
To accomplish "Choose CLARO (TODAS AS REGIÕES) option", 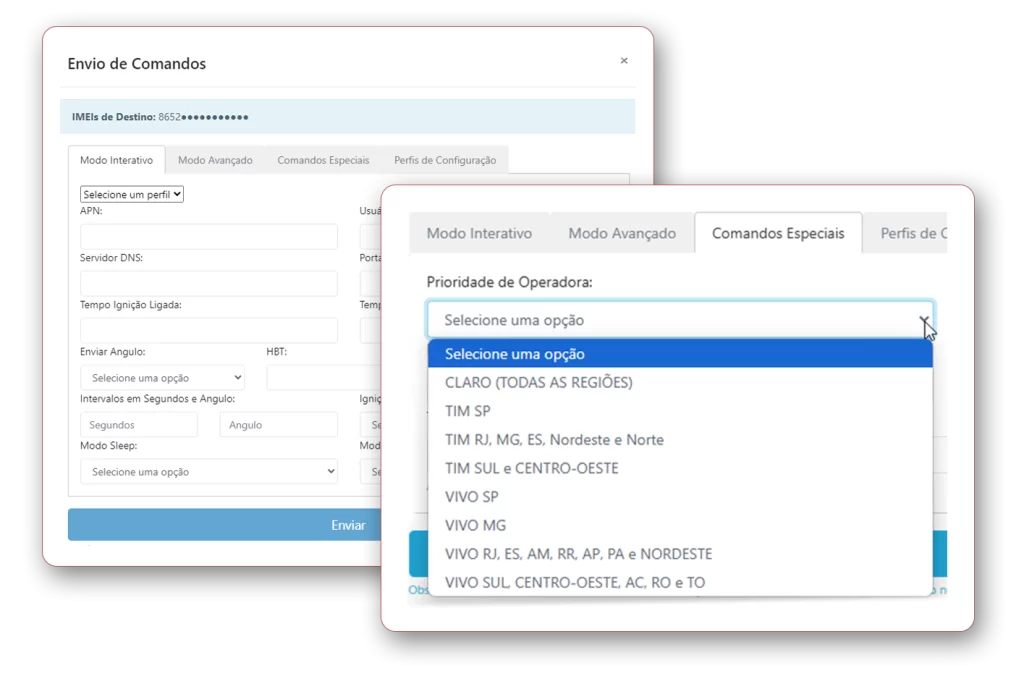I will pyautogui.click(x=538, y=383).
